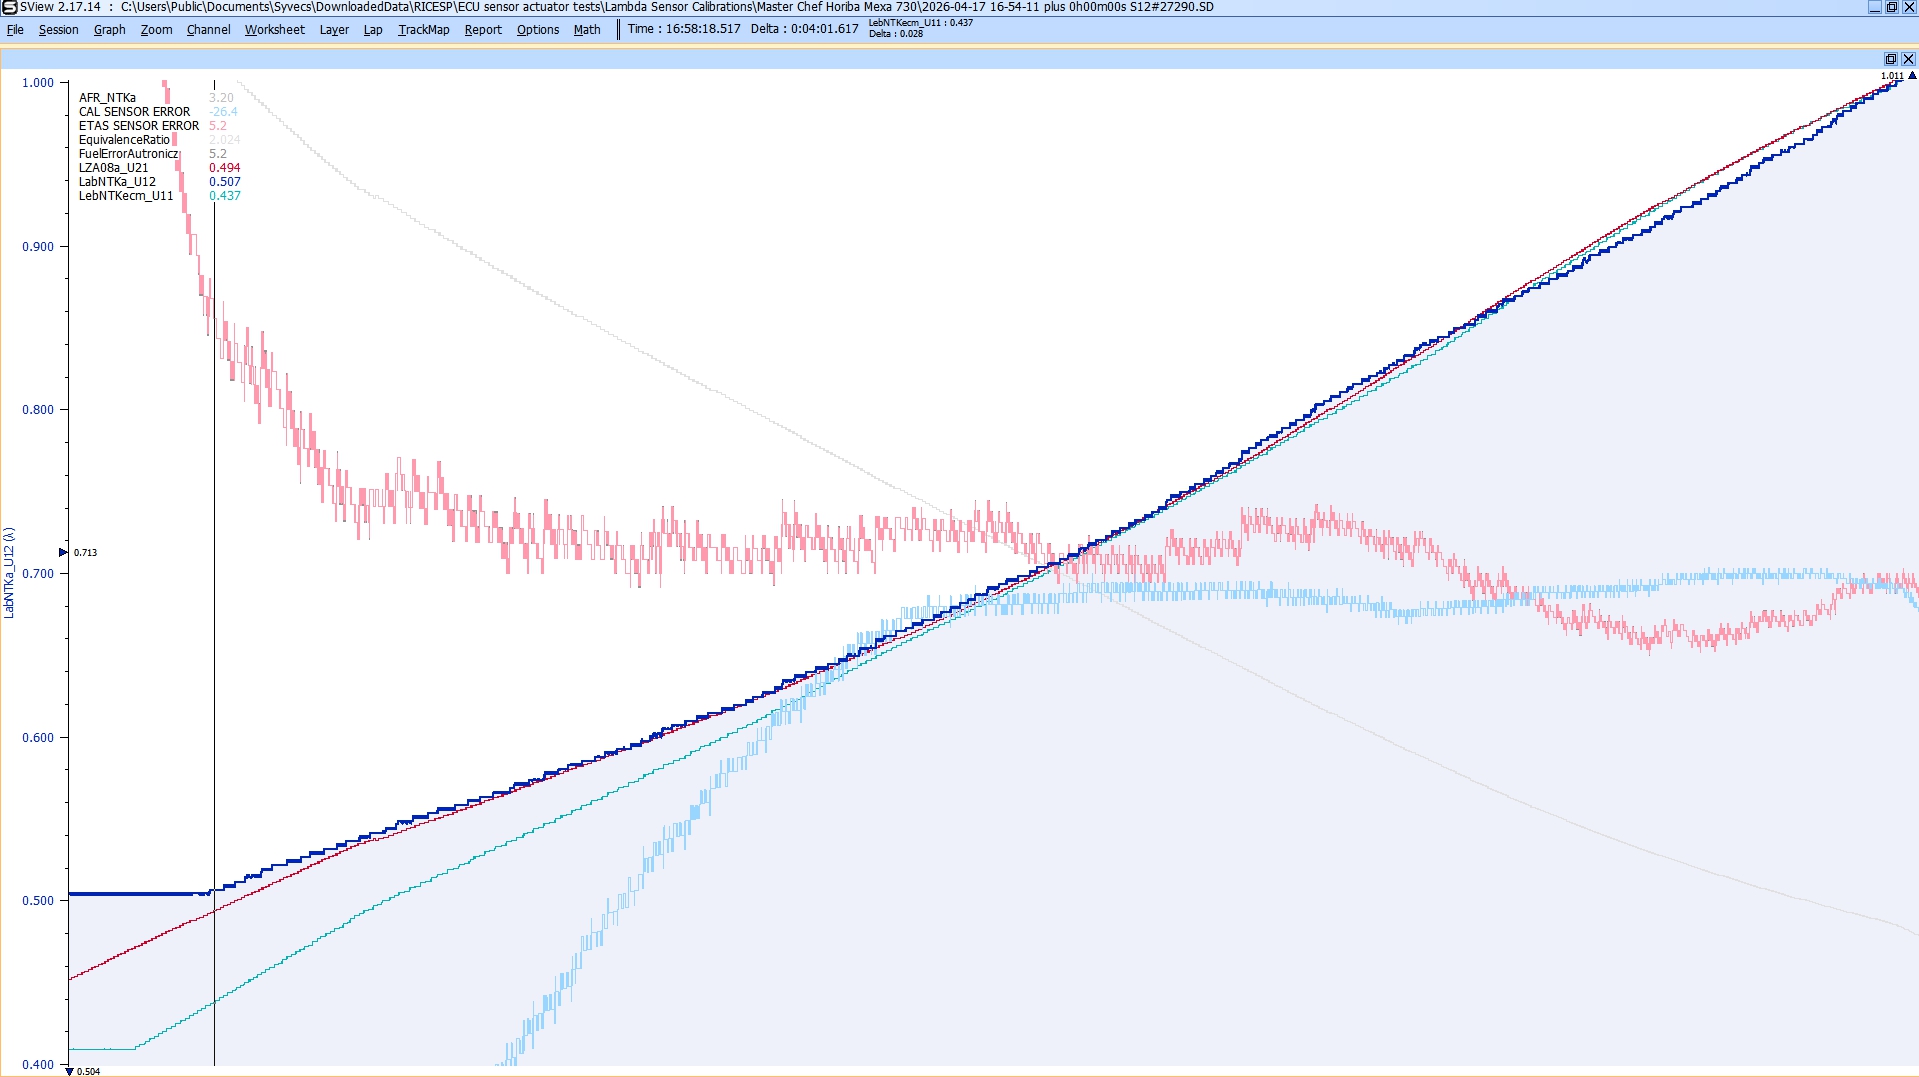Click the Time readout in the toolbar

click(x=684, y=29)
